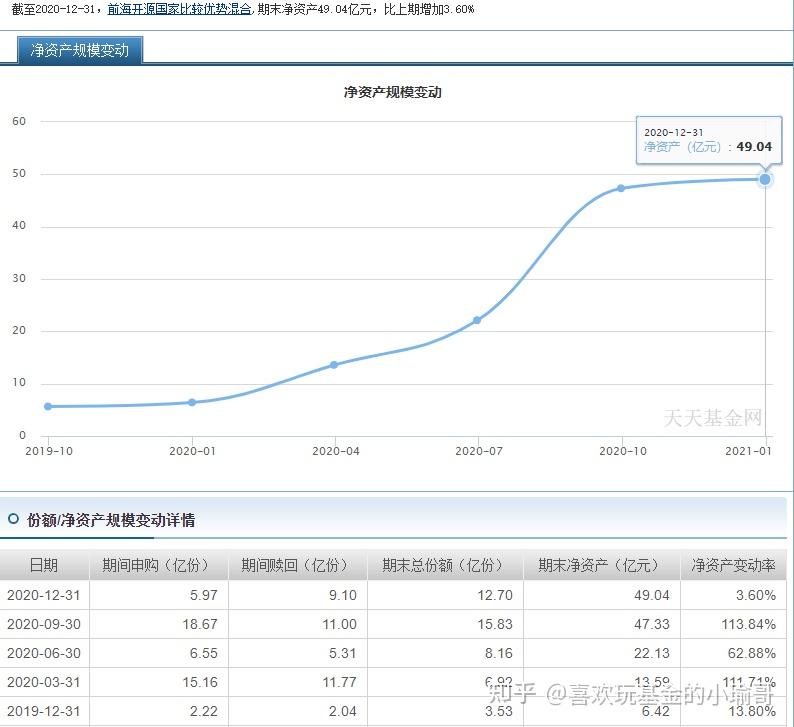Viewport: 794px width, 727px height.
Task: Click the 2020-10 data point on chart
Action: coord(621,188)
